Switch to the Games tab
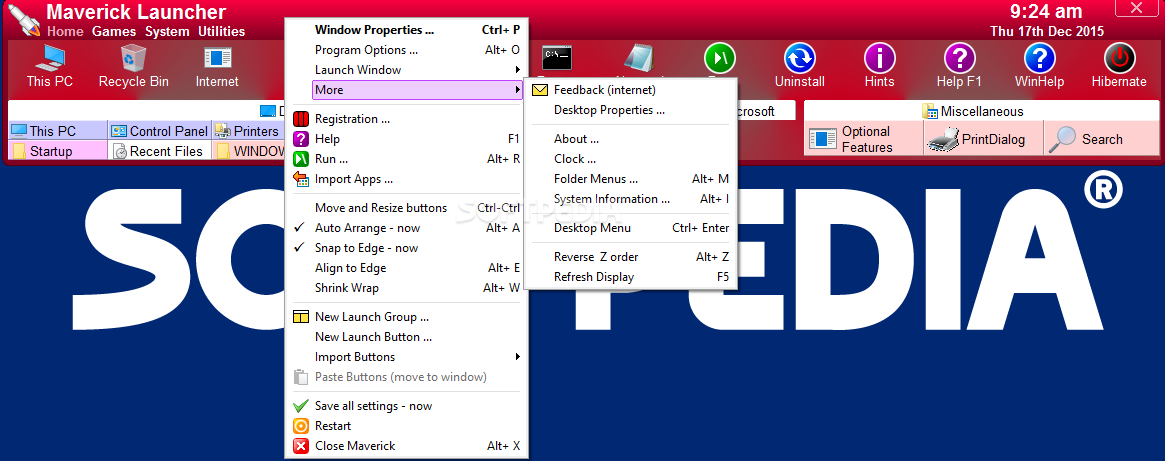Screen dimensions: 1165x461 [x=114, y=31]
